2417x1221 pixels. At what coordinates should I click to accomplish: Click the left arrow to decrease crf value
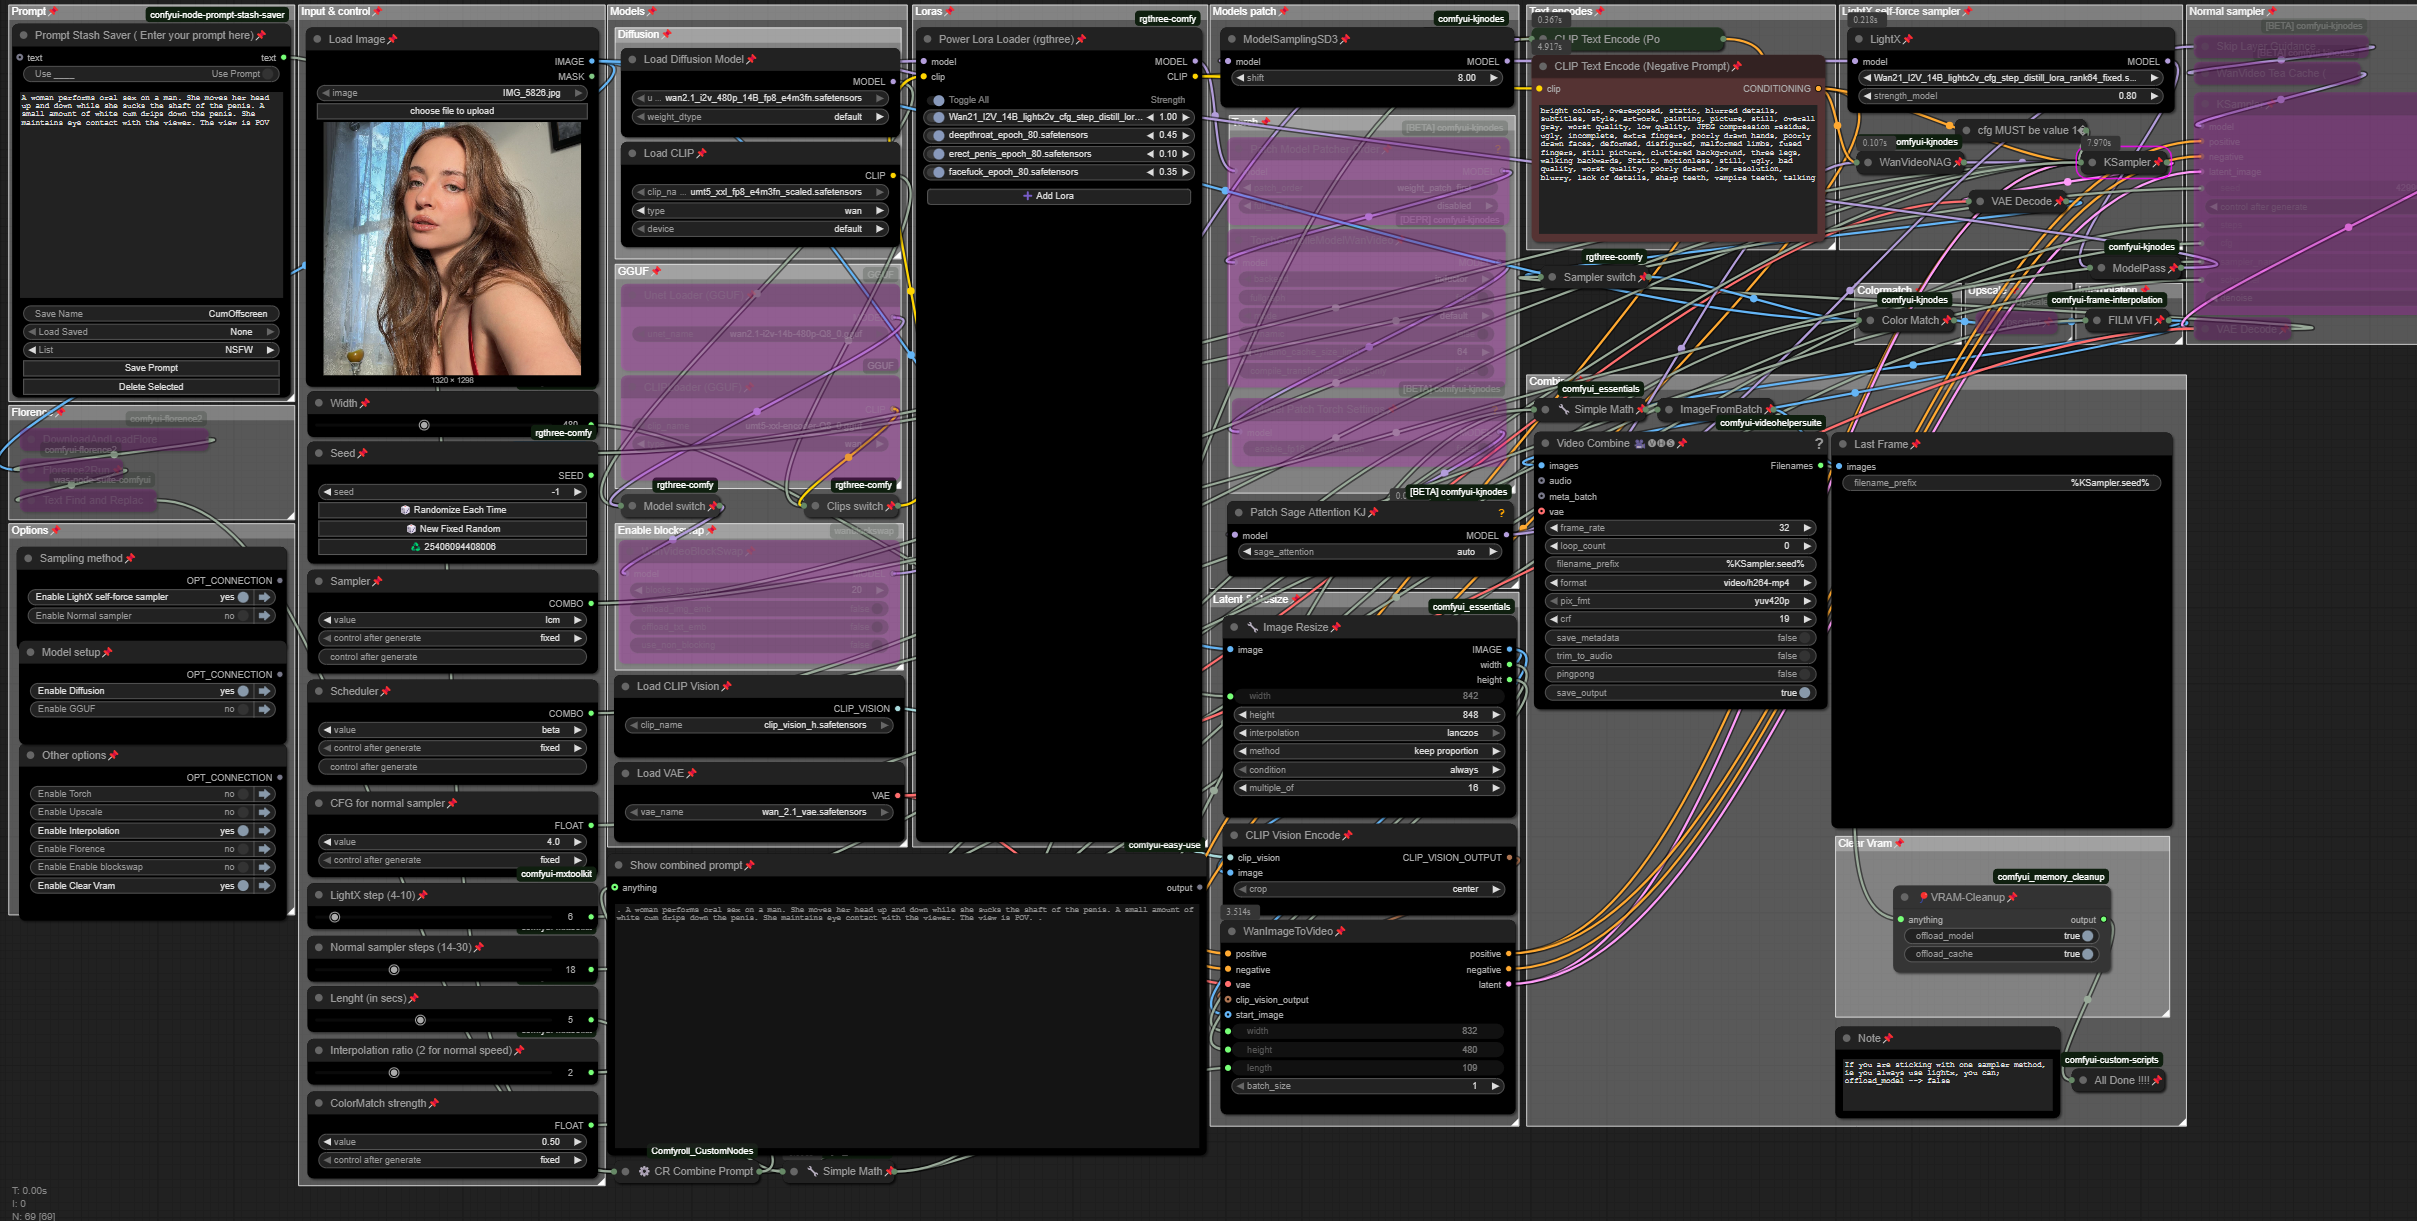(x=1553, y=619)
